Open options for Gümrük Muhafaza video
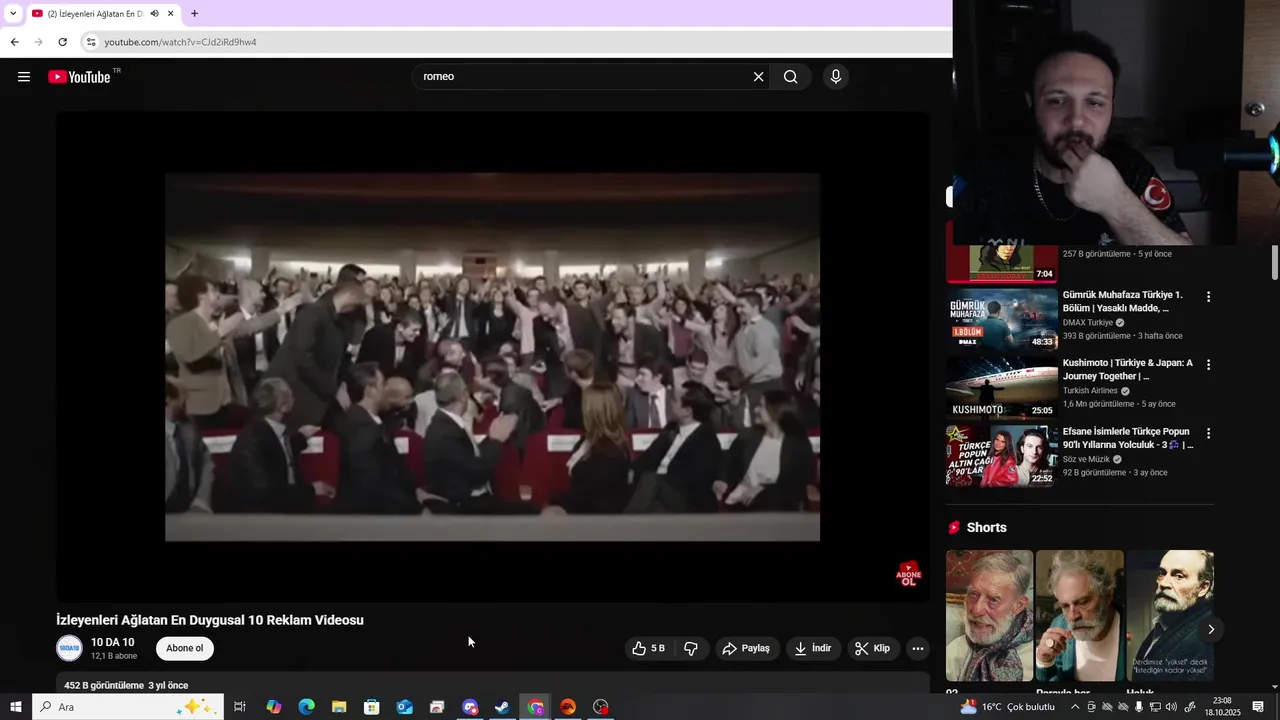 pos(1208,297)
